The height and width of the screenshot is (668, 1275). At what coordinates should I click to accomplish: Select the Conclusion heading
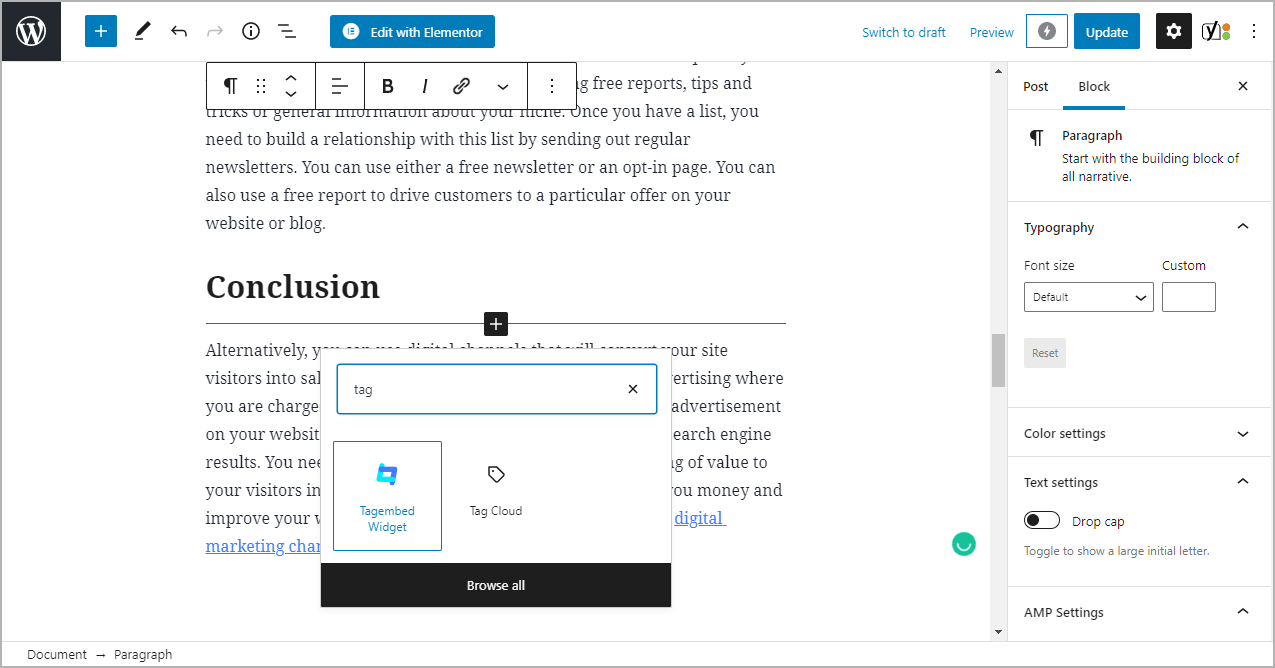(x=293, y=287)
